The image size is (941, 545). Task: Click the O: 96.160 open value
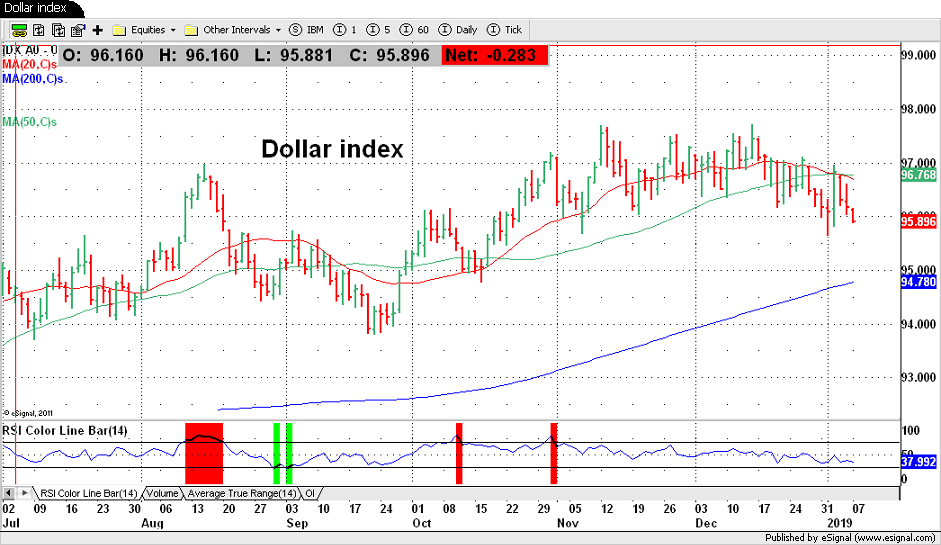(103, 55)
